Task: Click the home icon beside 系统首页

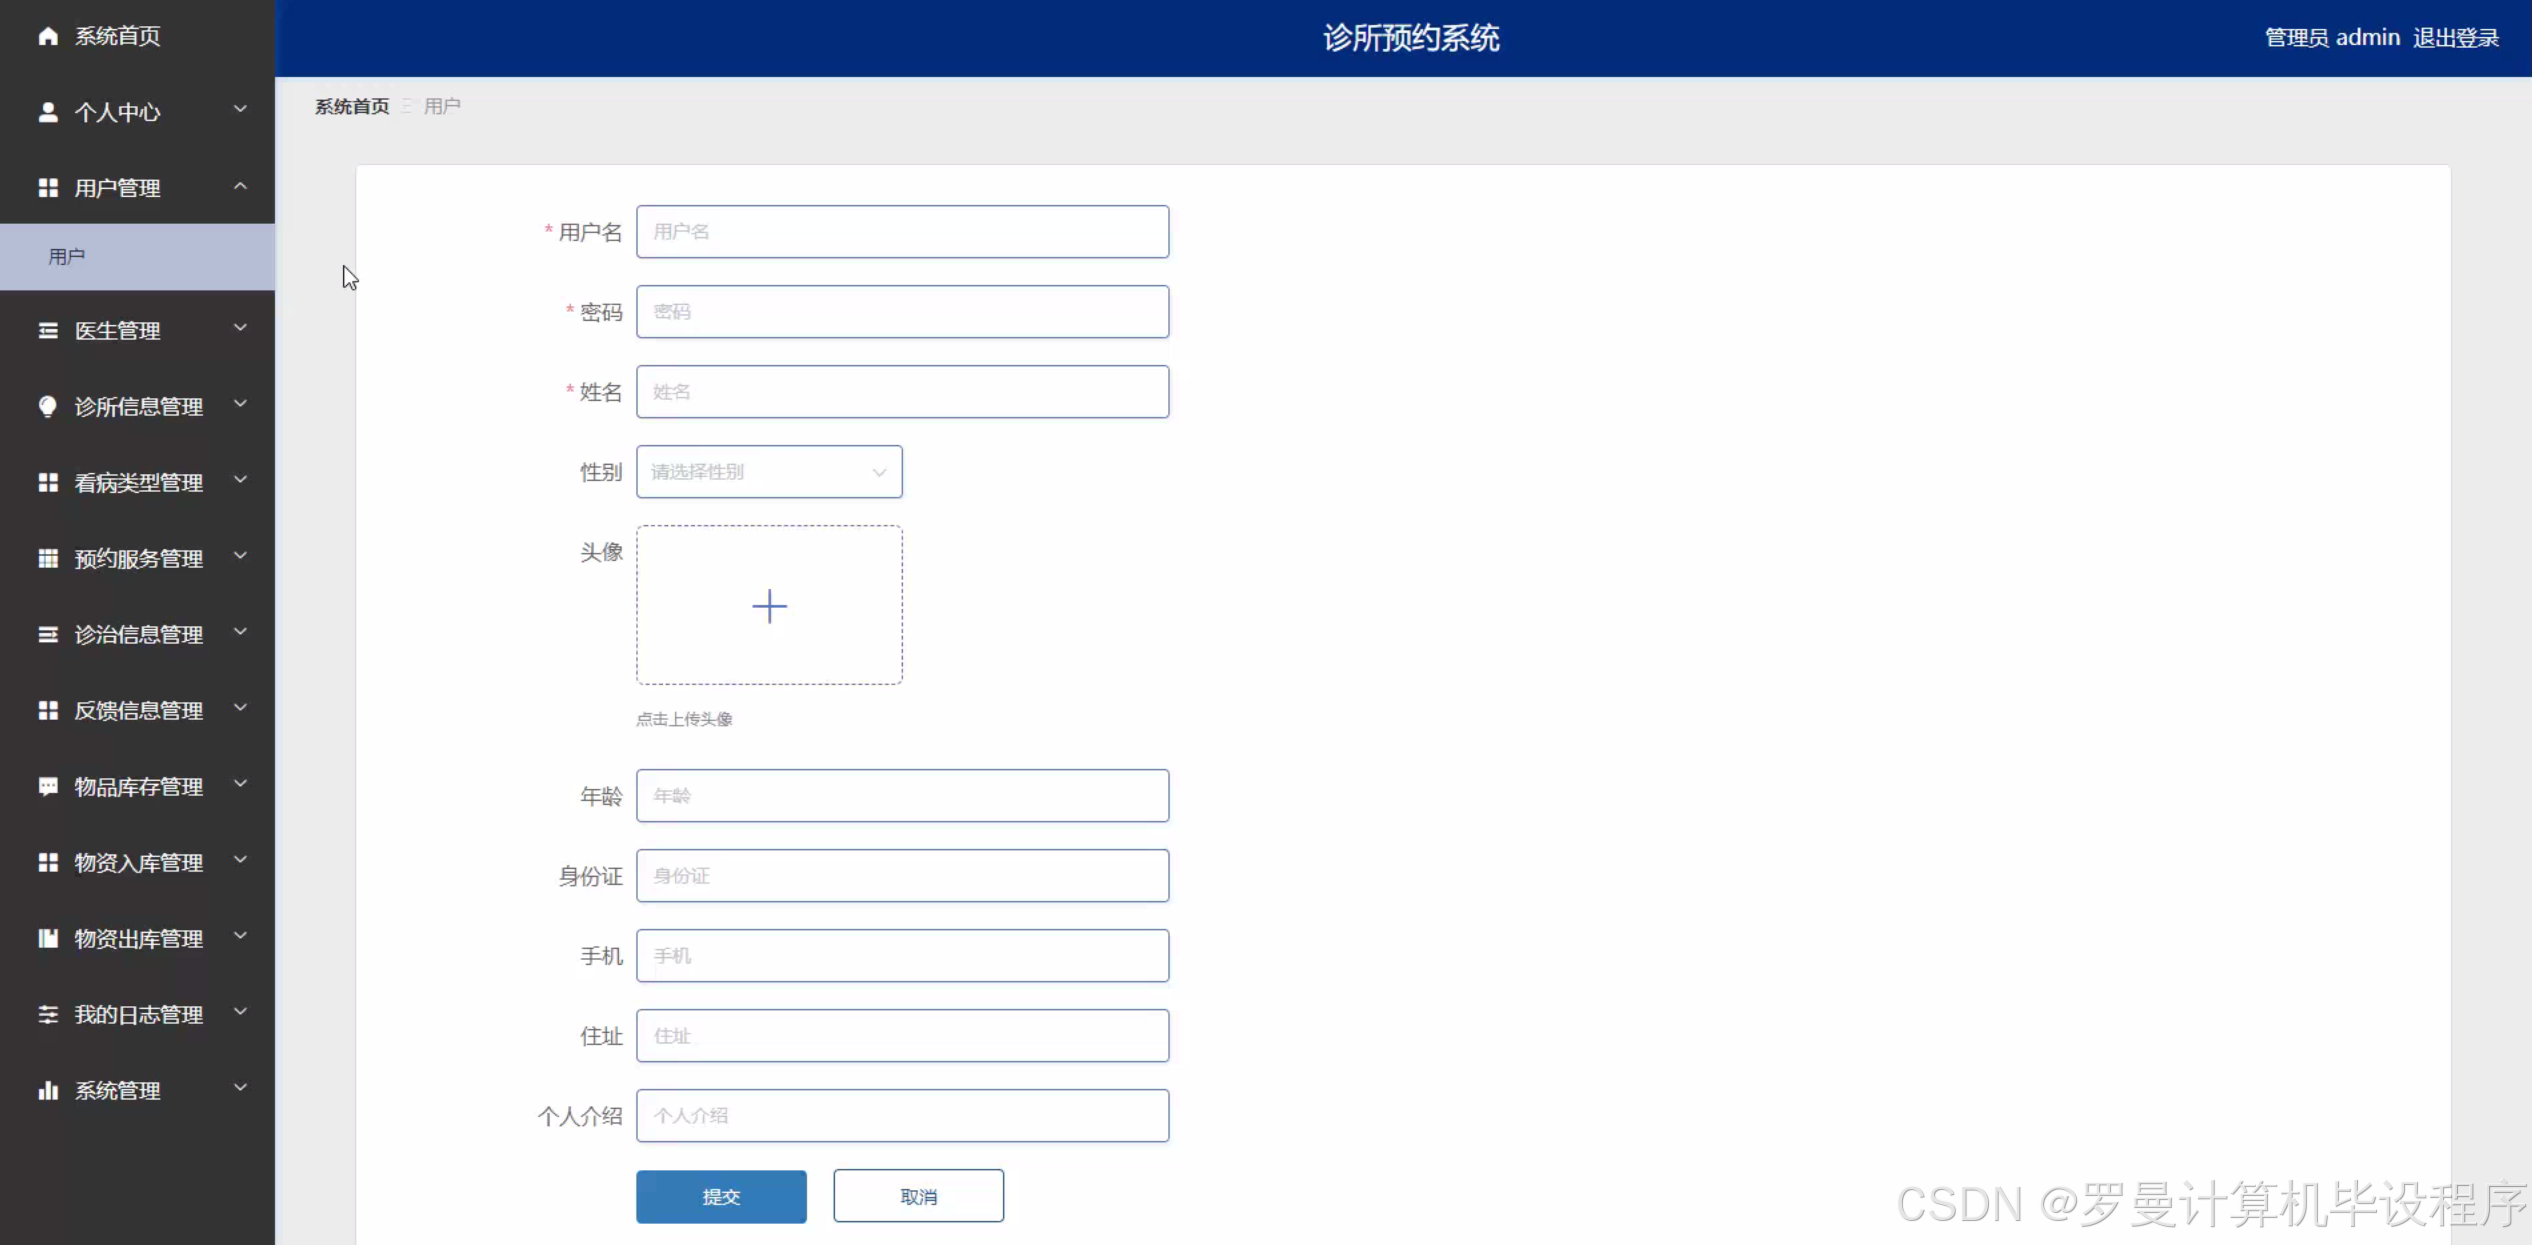Action: coord(47,36)
